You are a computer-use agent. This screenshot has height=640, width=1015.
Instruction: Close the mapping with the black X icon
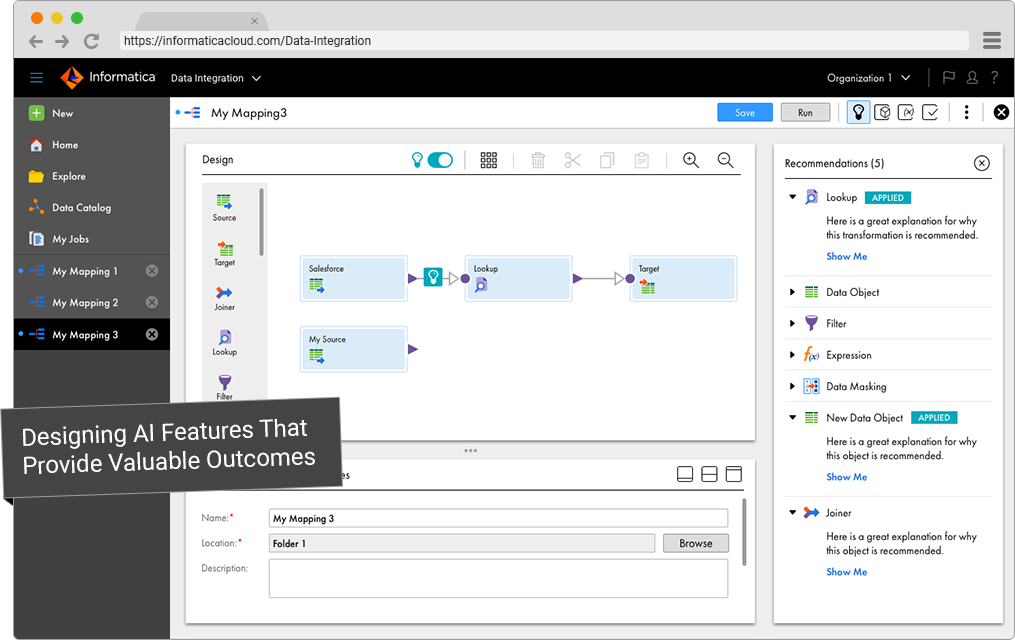(x=1001, y=113)
